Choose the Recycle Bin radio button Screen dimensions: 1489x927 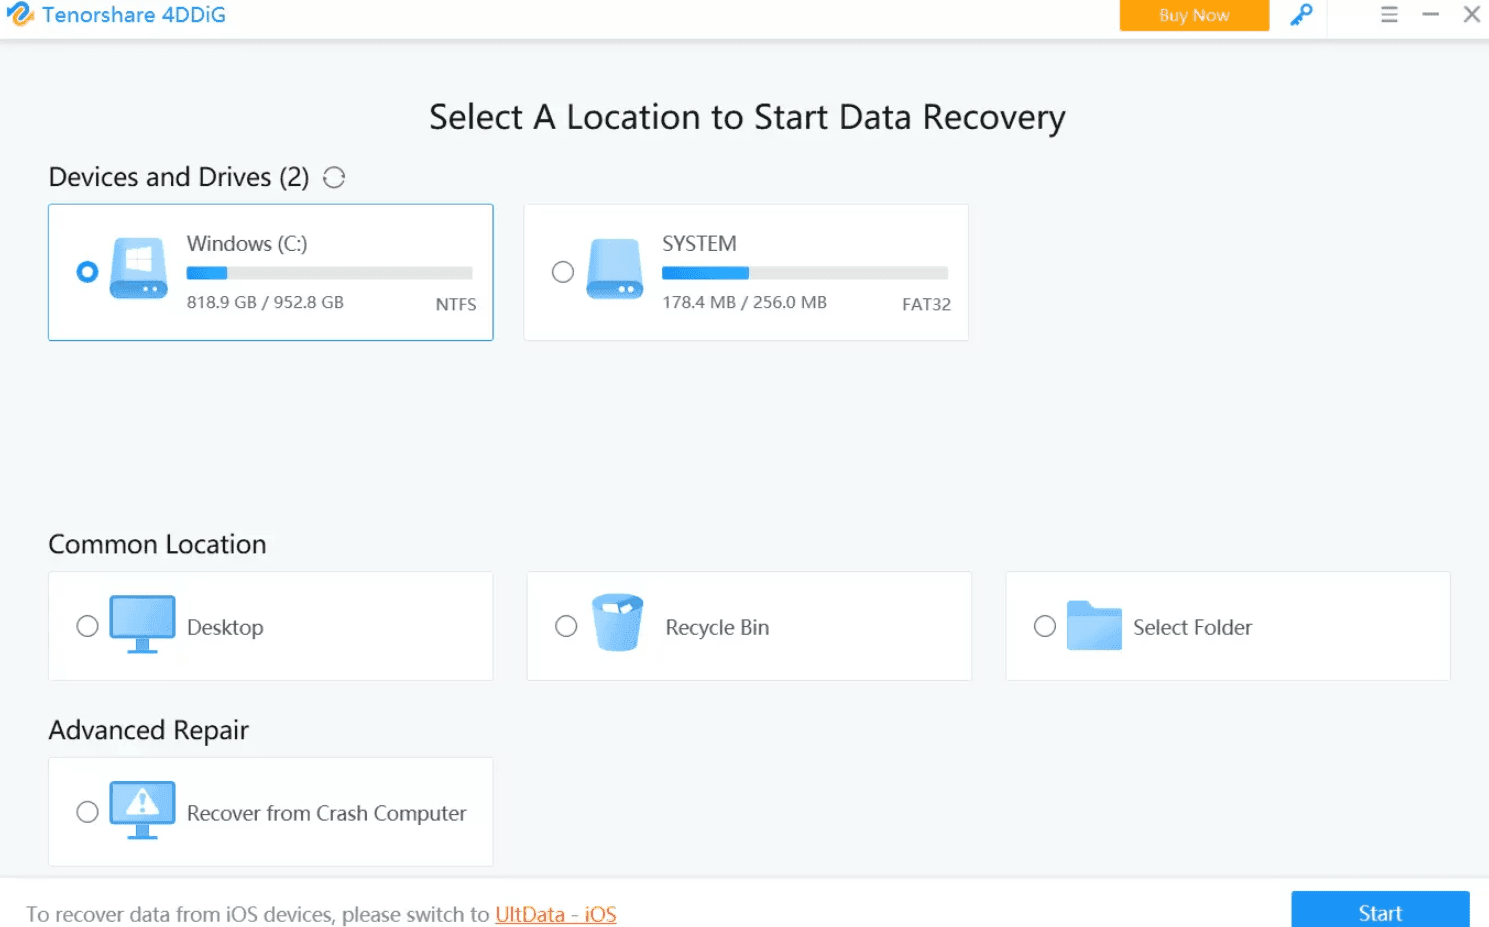pos(566,626)
